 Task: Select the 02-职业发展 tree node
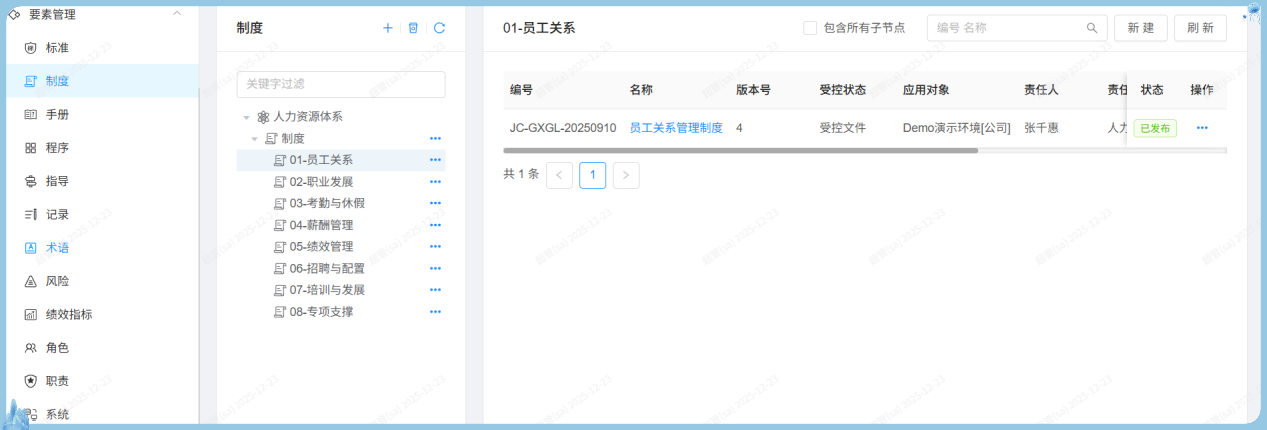pyautogui.click(x=321, y=182)
